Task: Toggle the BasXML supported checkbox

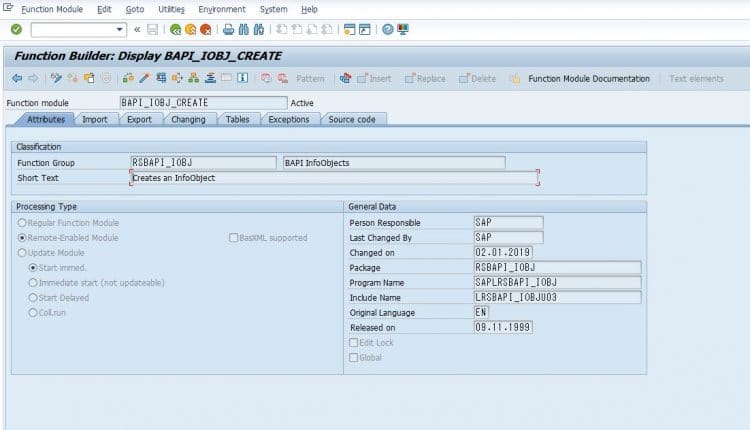Action: (233, 238)
